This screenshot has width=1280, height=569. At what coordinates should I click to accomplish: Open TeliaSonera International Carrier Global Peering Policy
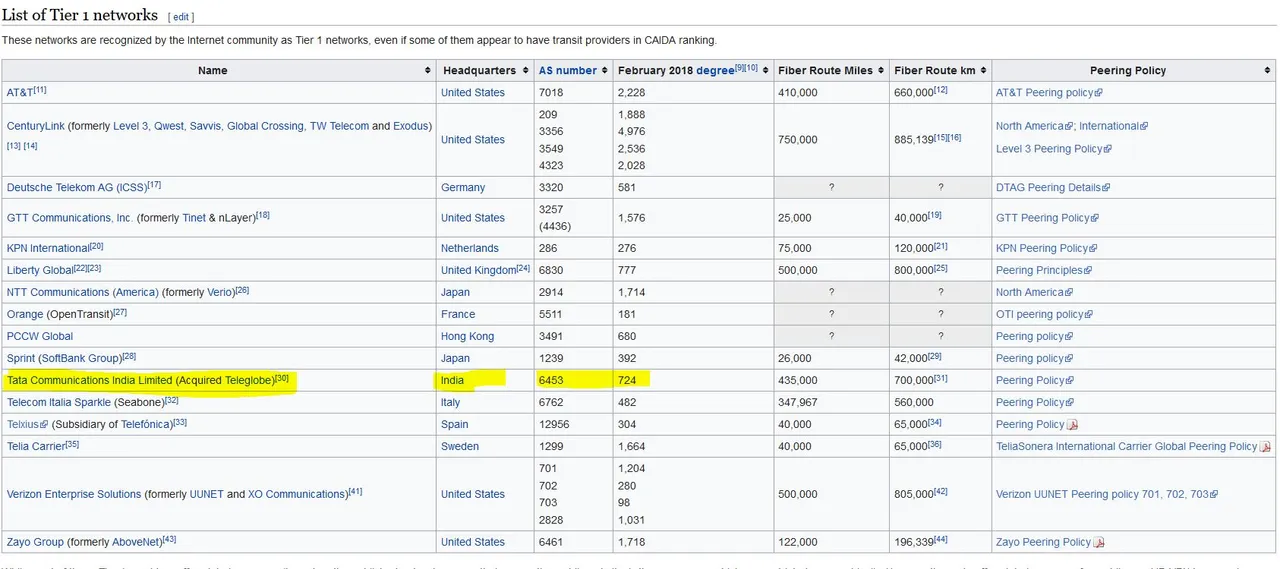(x=1127, y=447)
